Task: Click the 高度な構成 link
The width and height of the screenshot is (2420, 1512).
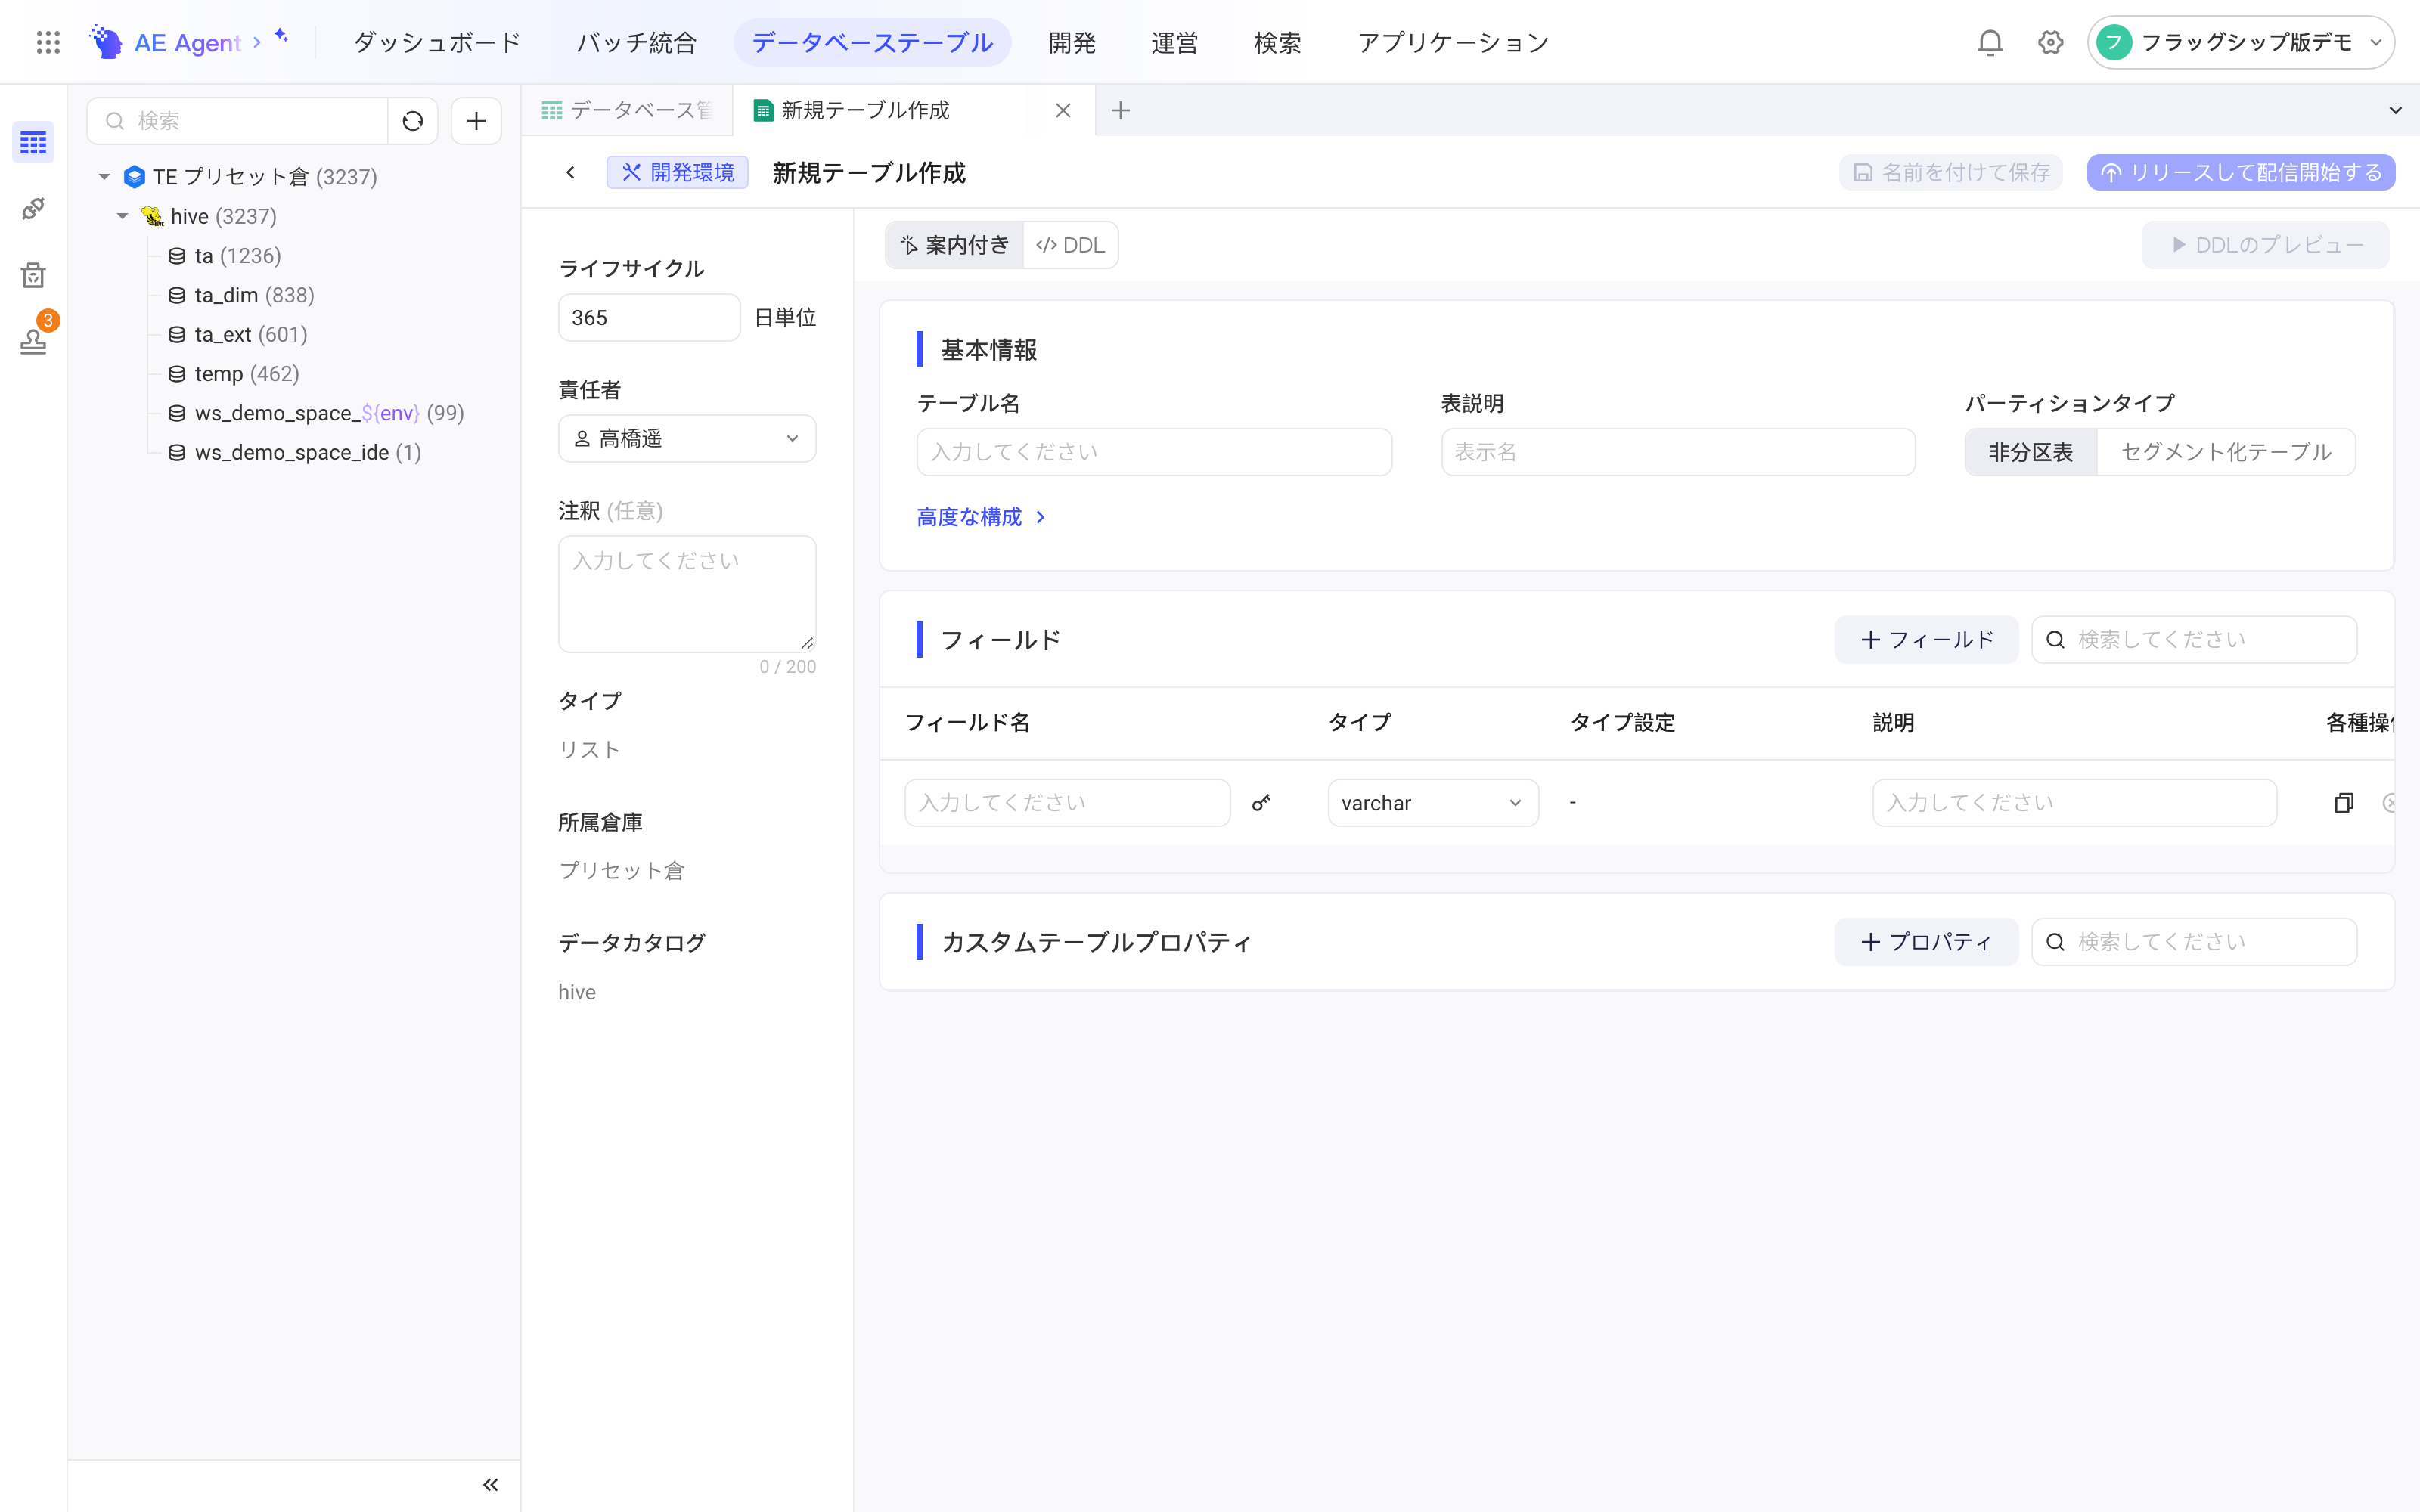Action: click(x=981, y=517)
